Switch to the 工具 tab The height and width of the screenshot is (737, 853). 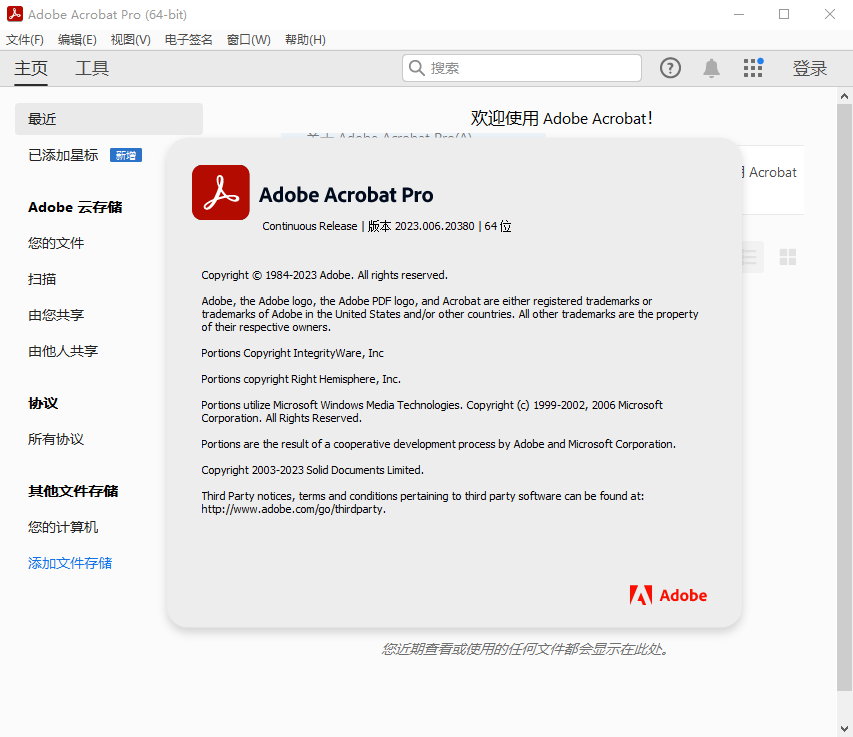tap(92, 69)
